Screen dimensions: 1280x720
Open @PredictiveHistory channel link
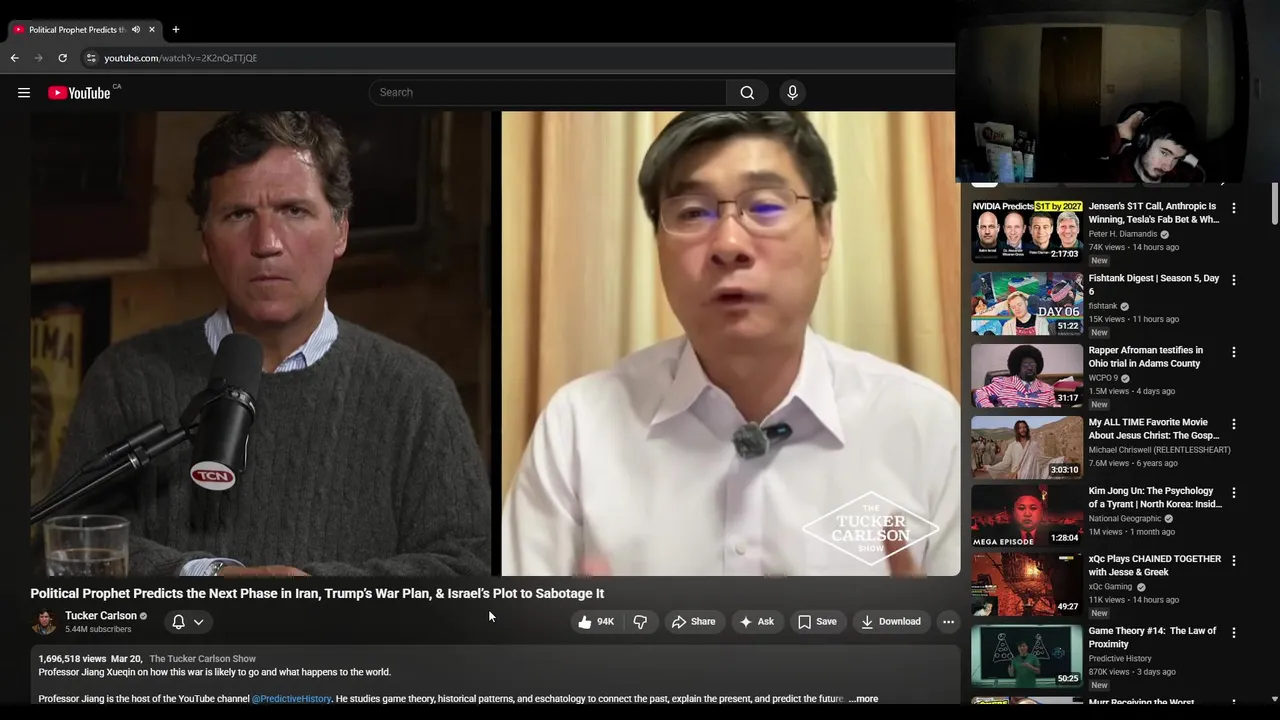click(291, 699)
